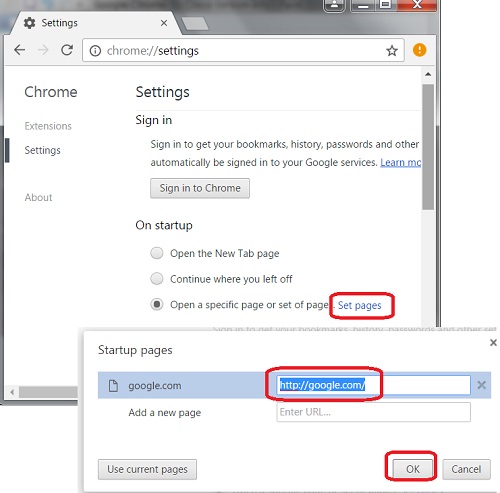Click the Enter URL field for a new page

click(373, 412)
